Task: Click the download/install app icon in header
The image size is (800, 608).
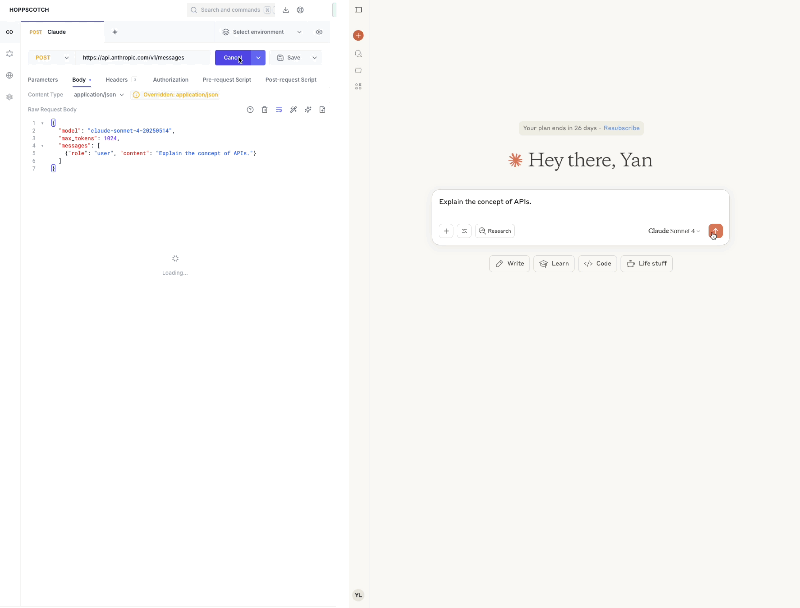Action: click(286, 10)
